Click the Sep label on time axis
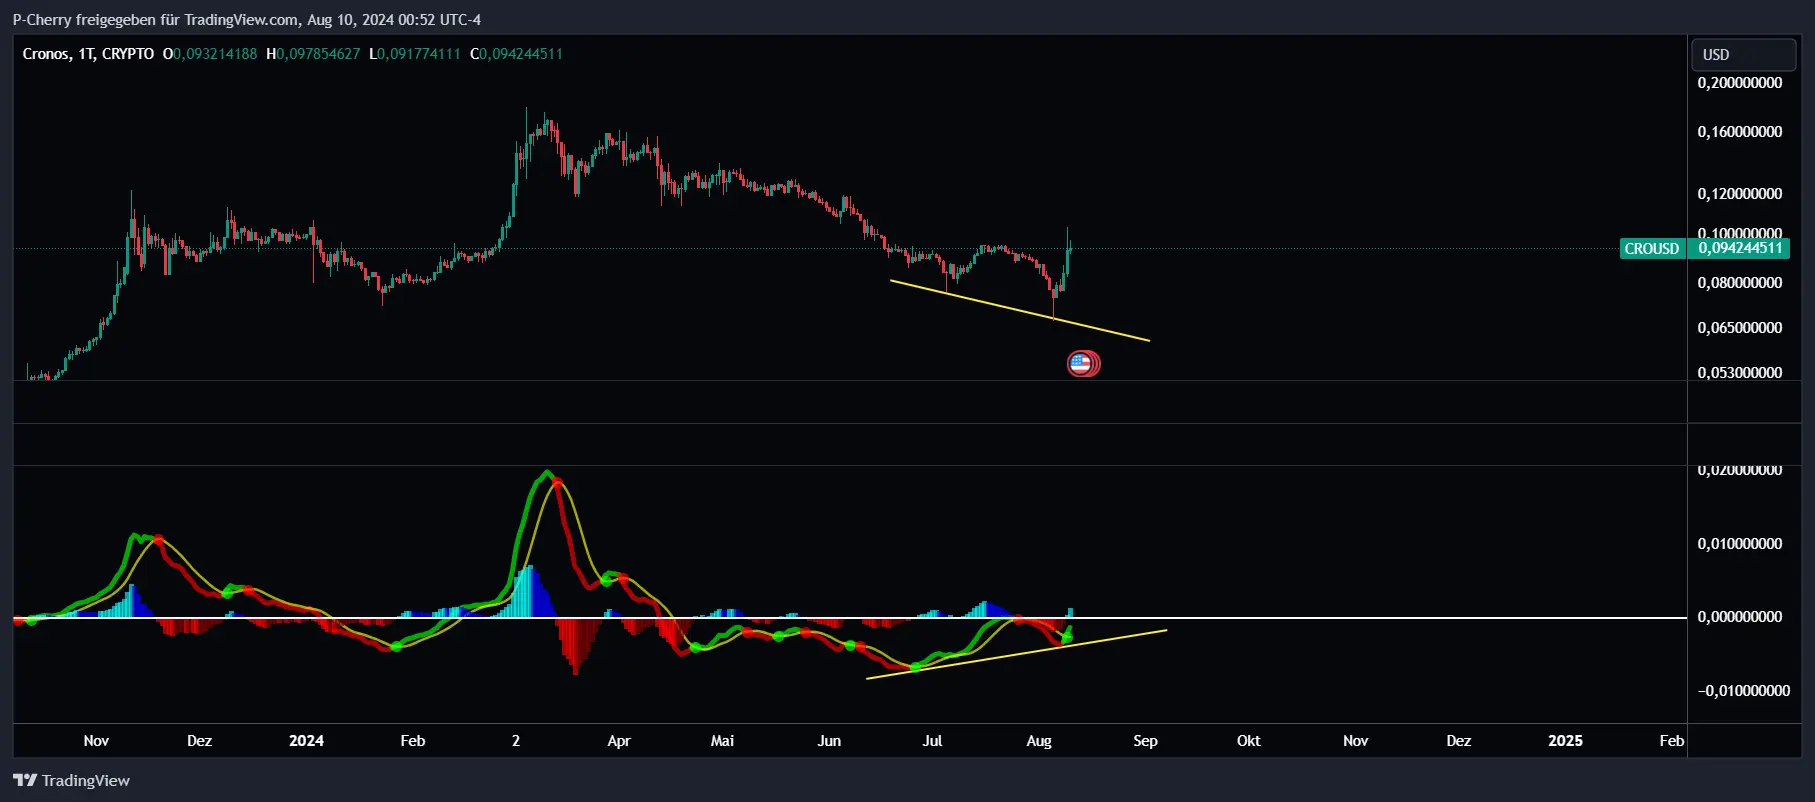1815x802 pixels. click(x=1145, y=741)
